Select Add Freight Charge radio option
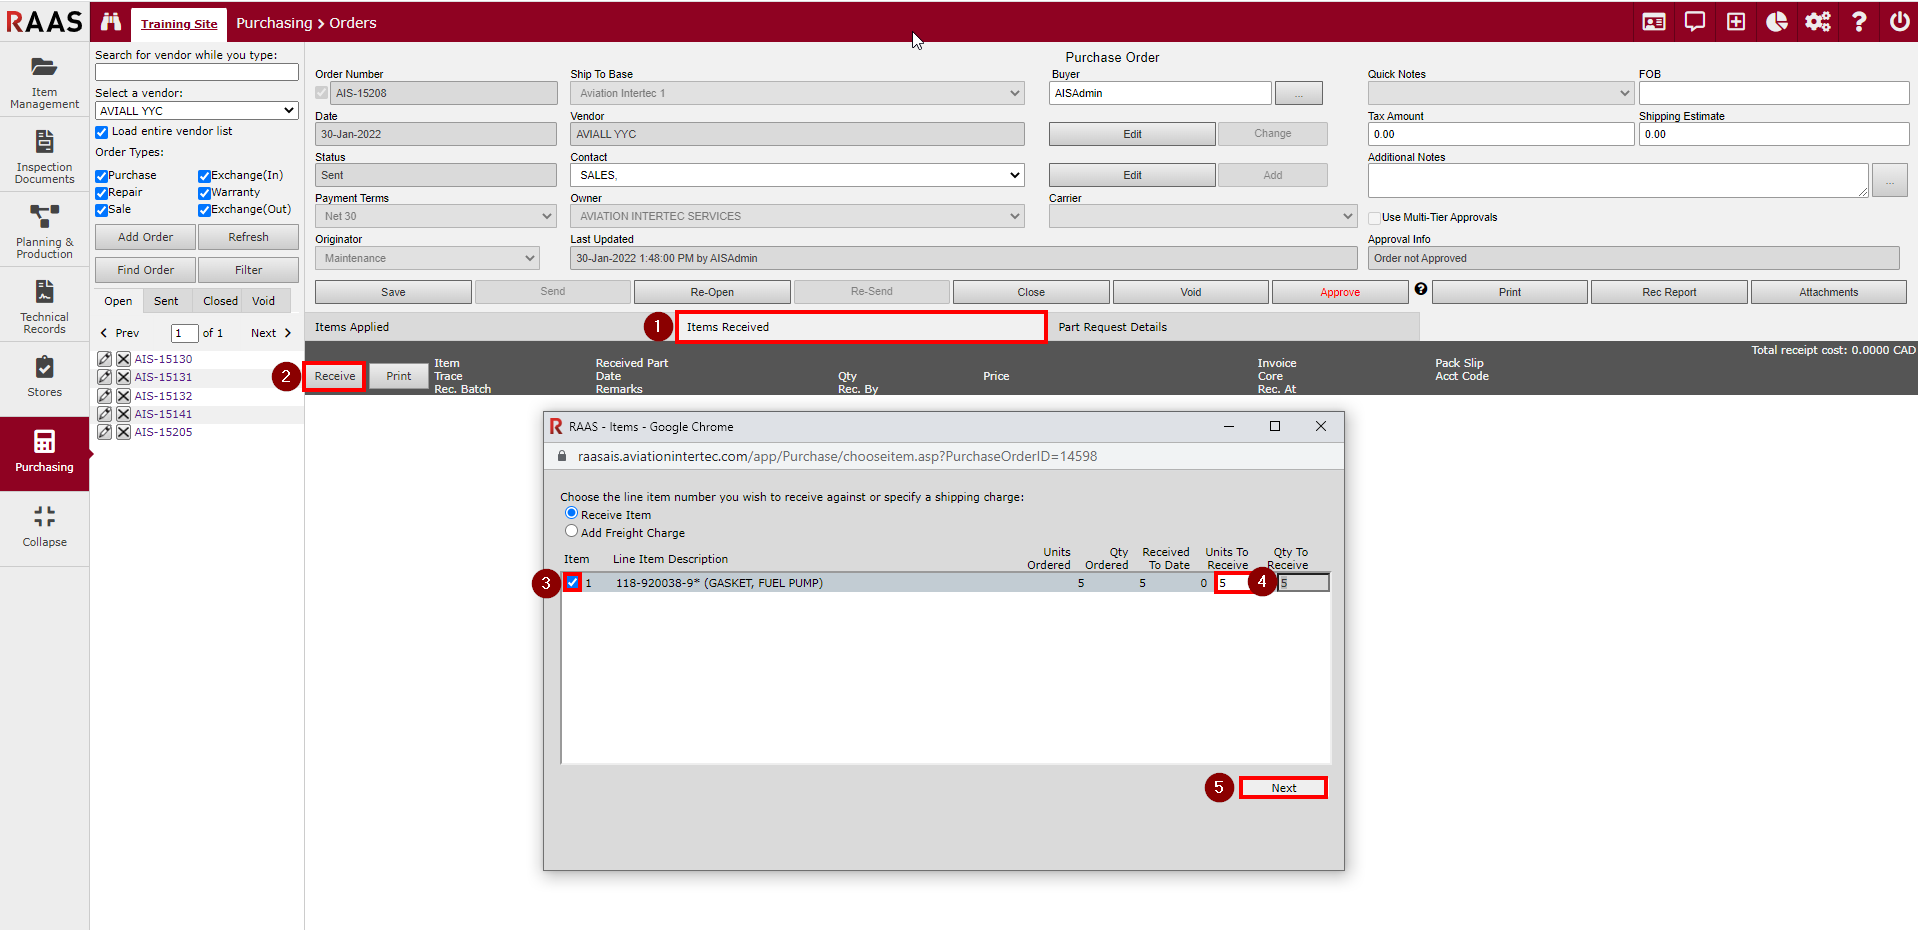The image size is (1918, 930). (x=571, y=532)
